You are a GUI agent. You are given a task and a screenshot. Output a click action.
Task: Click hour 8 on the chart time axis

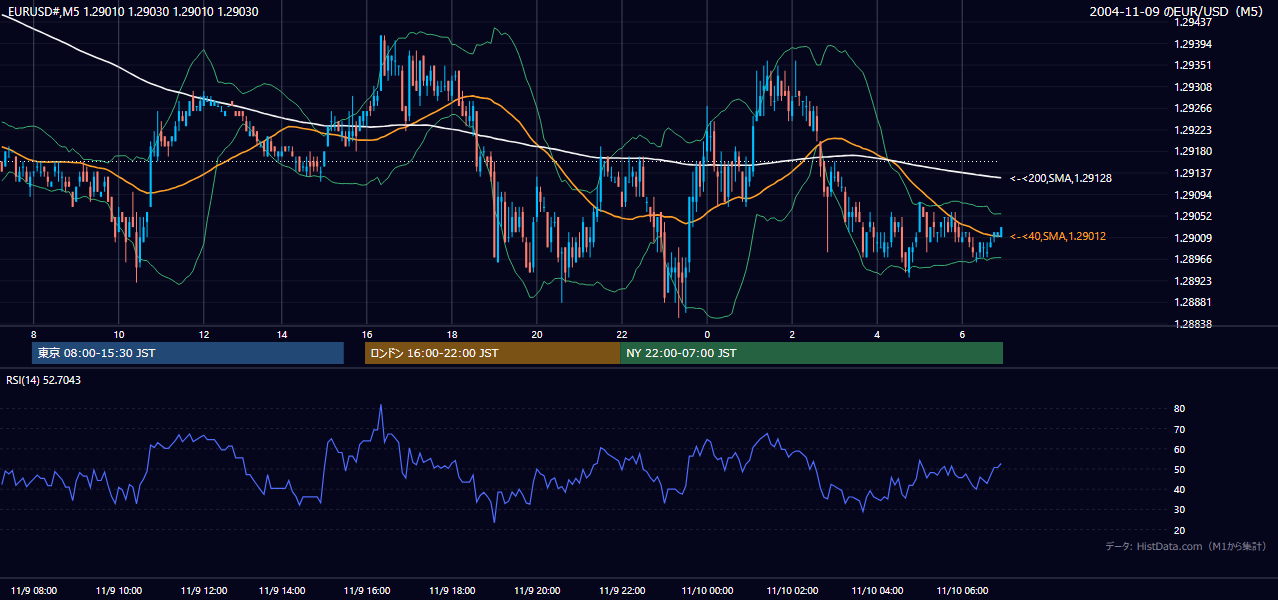click(34, 334)
